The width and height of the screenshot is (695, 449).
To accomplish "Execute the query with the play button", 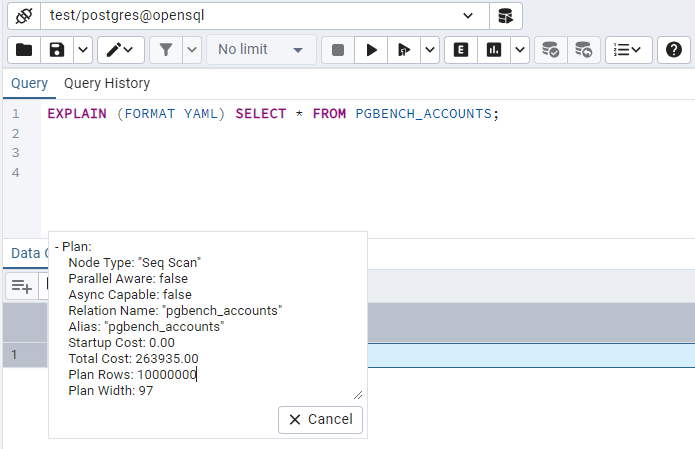I will click(x=371, y=49).
